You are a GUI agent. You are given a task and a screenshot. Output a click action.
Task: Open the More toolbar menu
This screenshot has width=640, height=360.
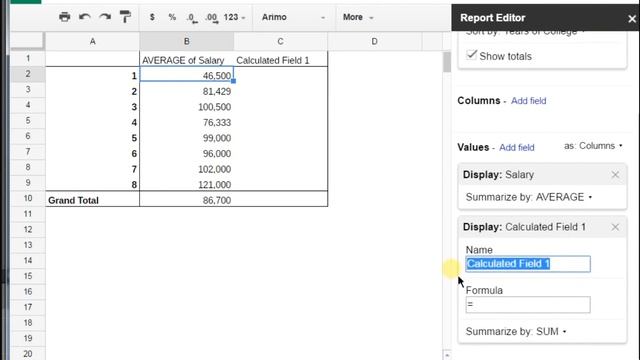point(358,17)
